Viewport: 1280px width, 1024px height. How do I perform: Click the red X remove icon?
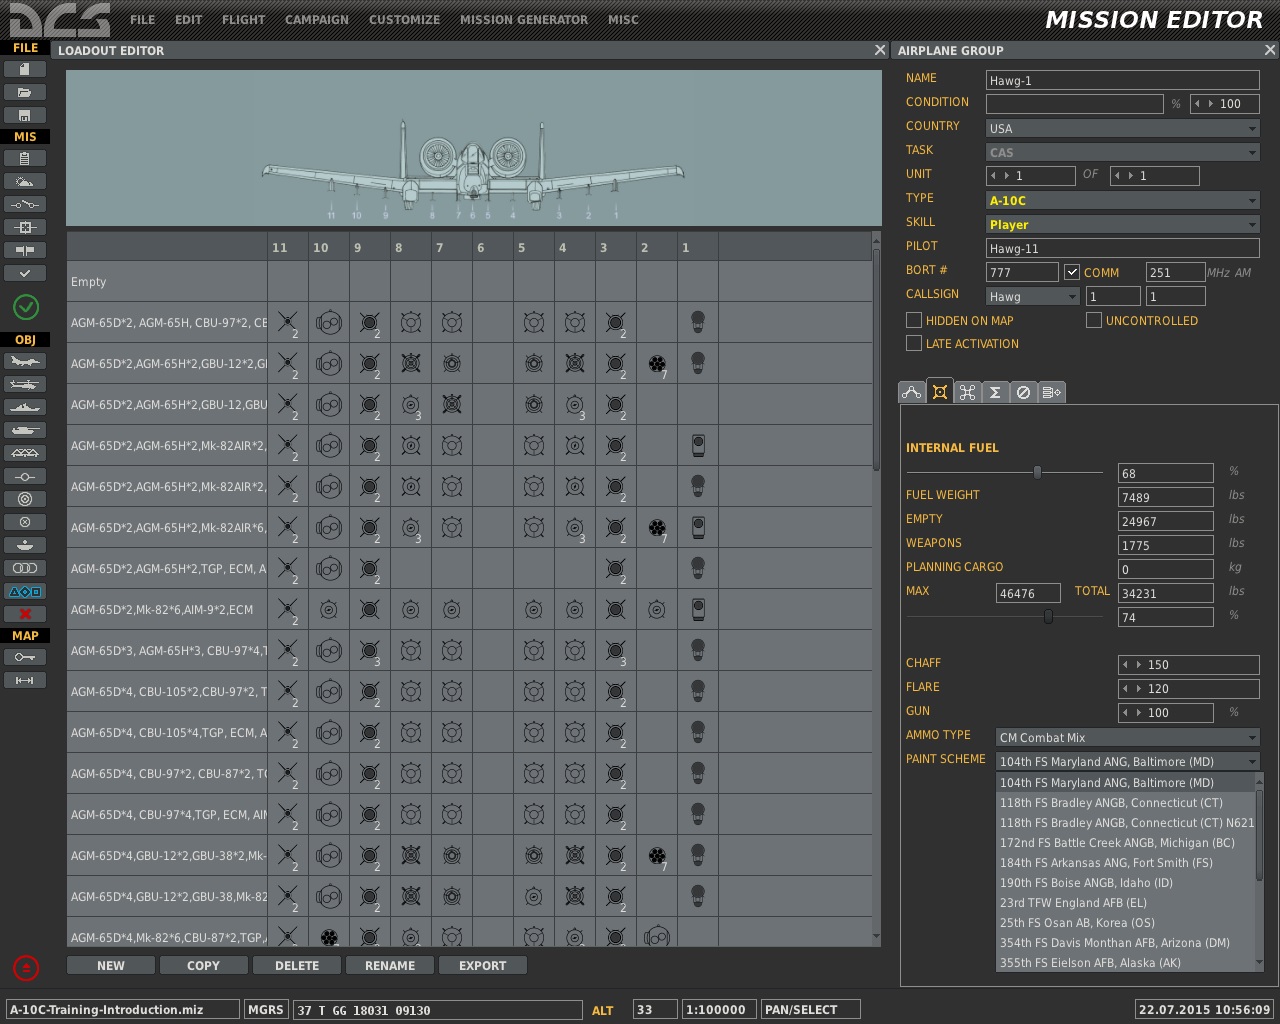click(x=25, y=614)
